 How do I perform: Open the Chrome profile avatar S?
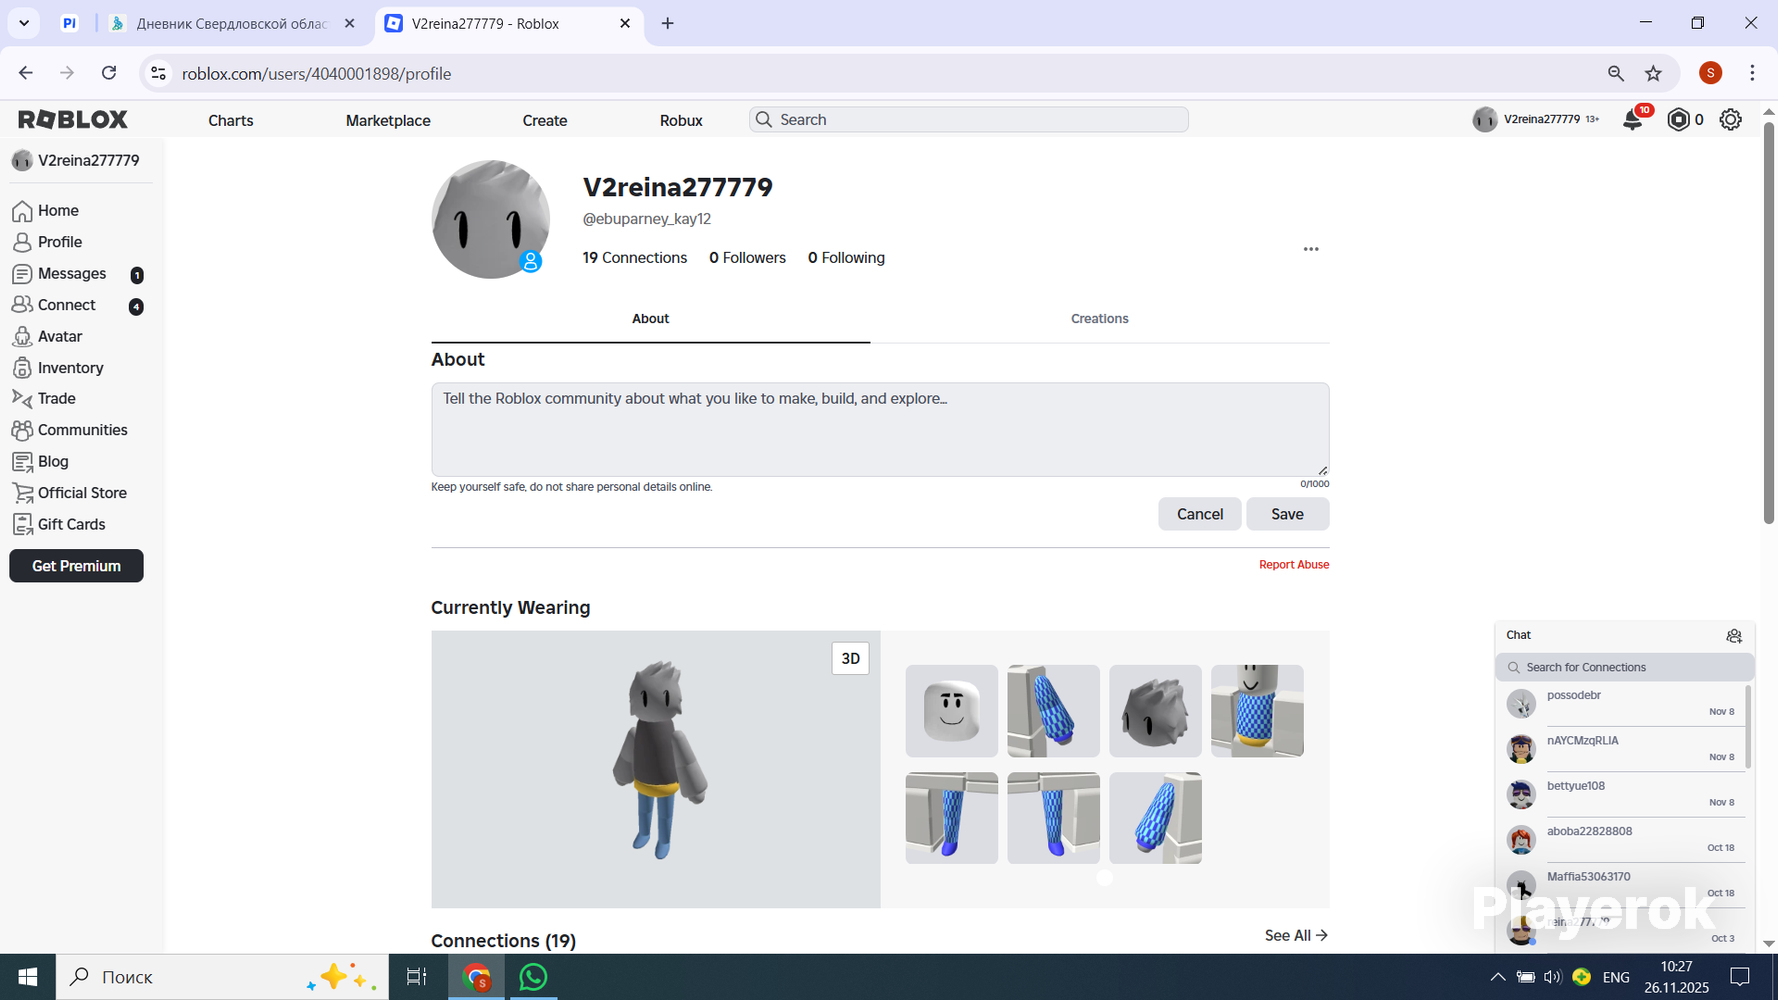click(1711, 73)
